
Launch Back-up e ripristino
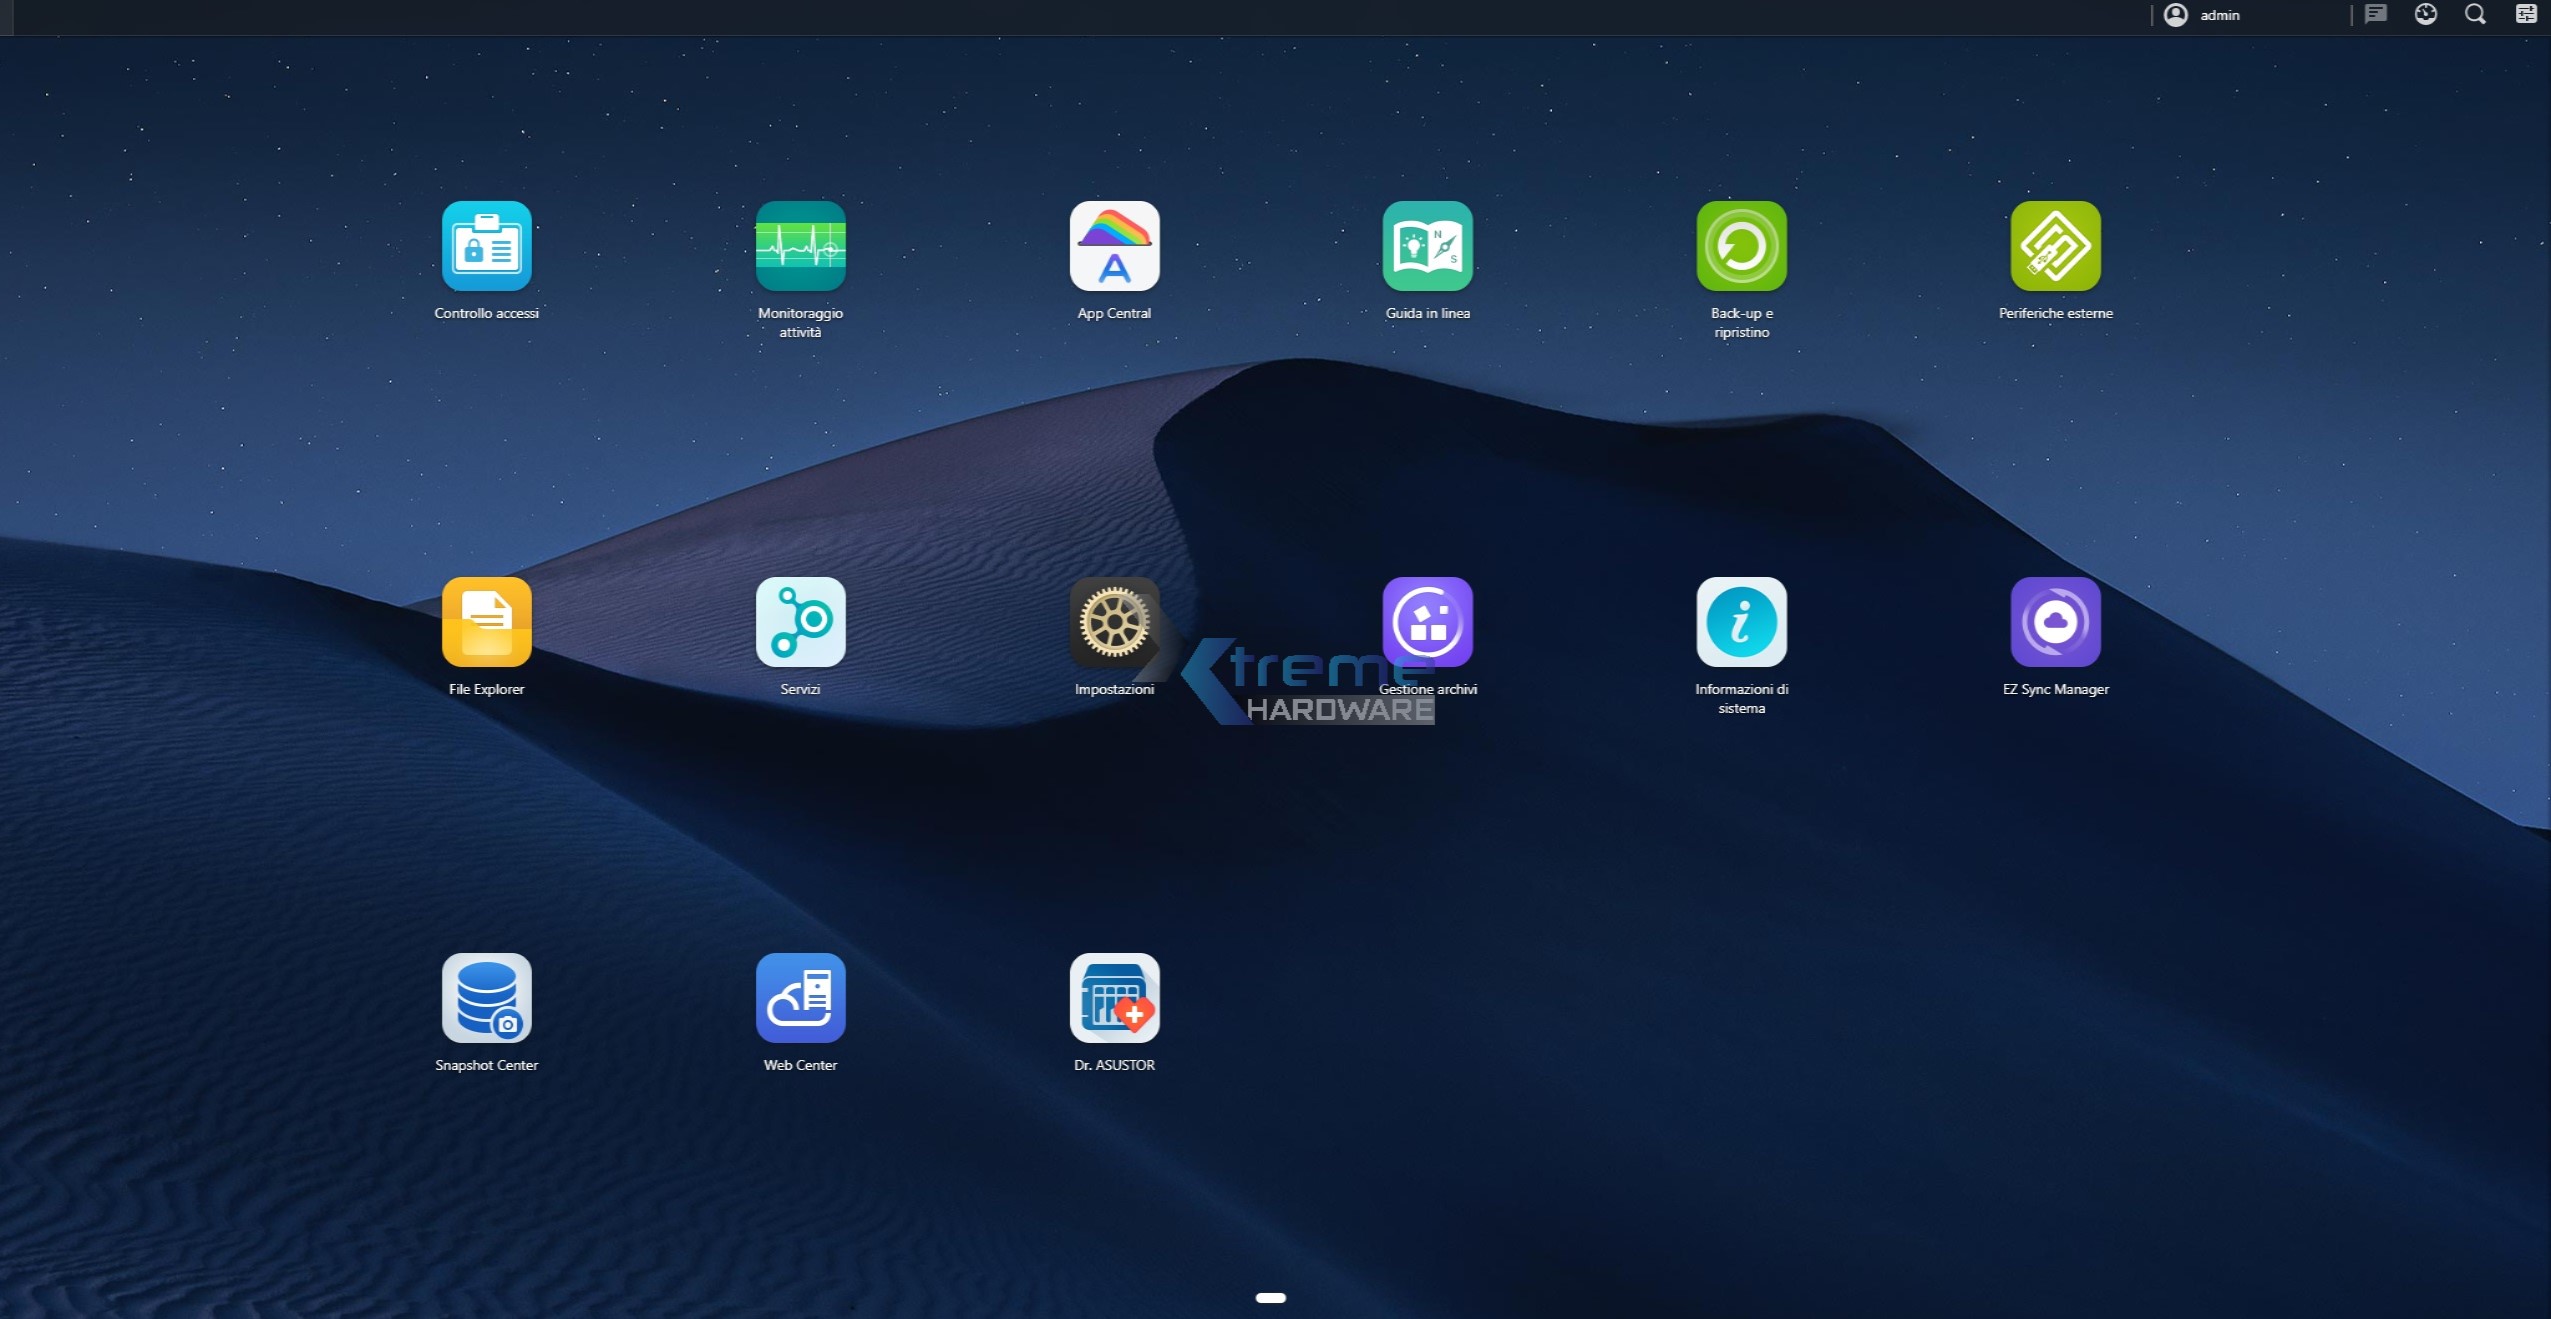click(x=1741, y=246)
